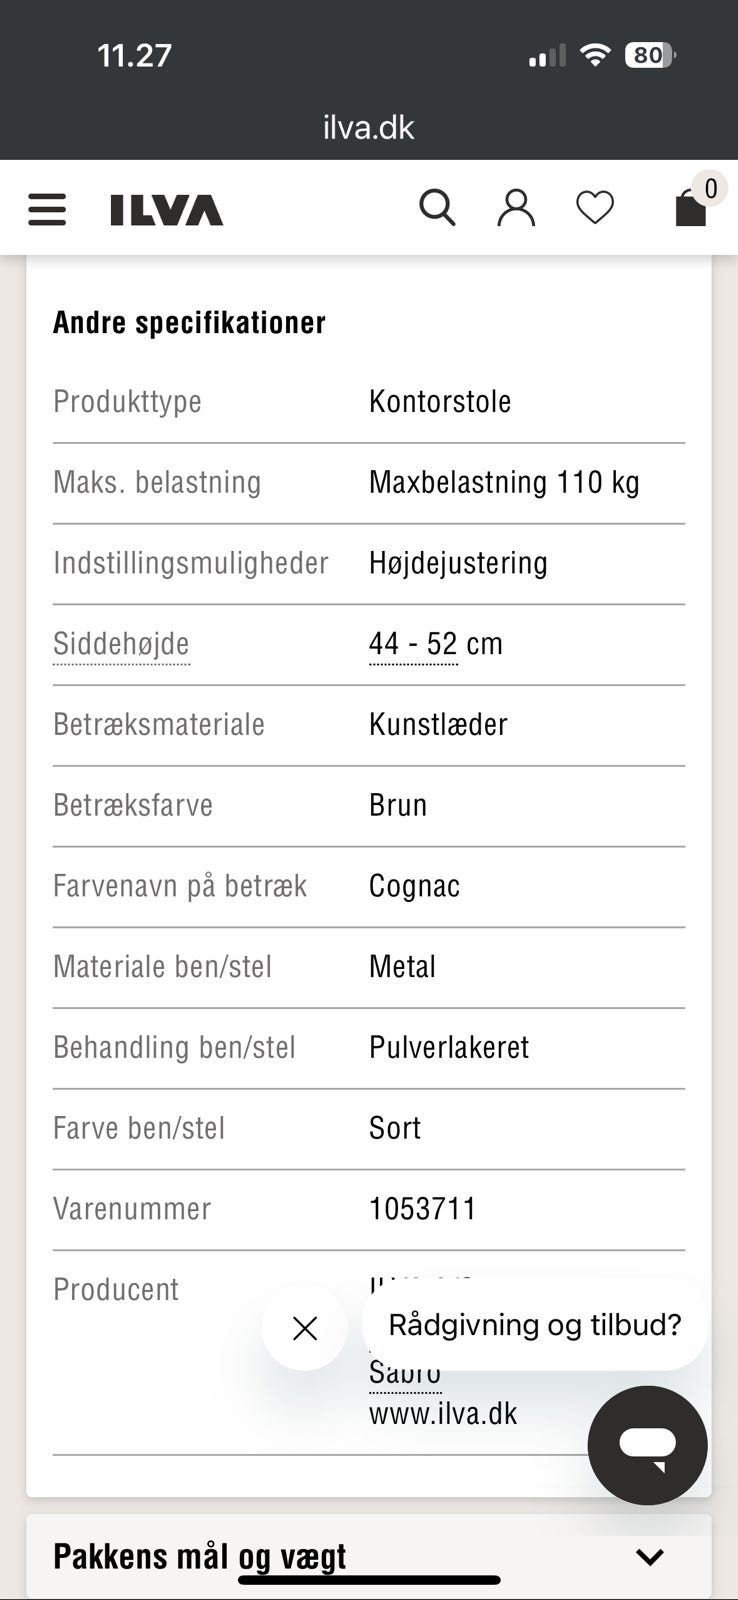Open the www.ilva.dk producer link
Image resolution: width=738 pixels, height=1600 pixels.
tap(443, 1414)
